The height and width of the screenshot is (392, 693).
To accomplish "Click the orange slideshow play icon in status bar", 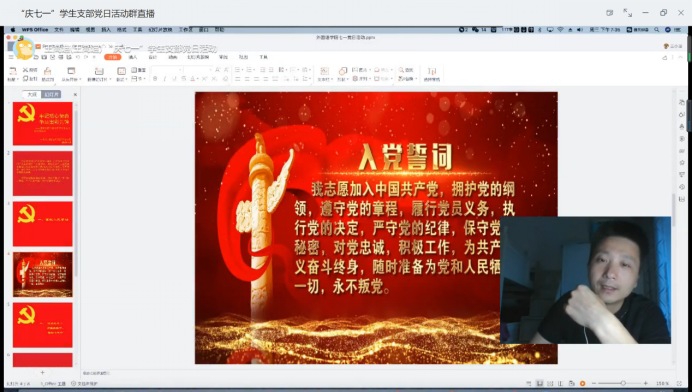I will [x=583, y=383].
